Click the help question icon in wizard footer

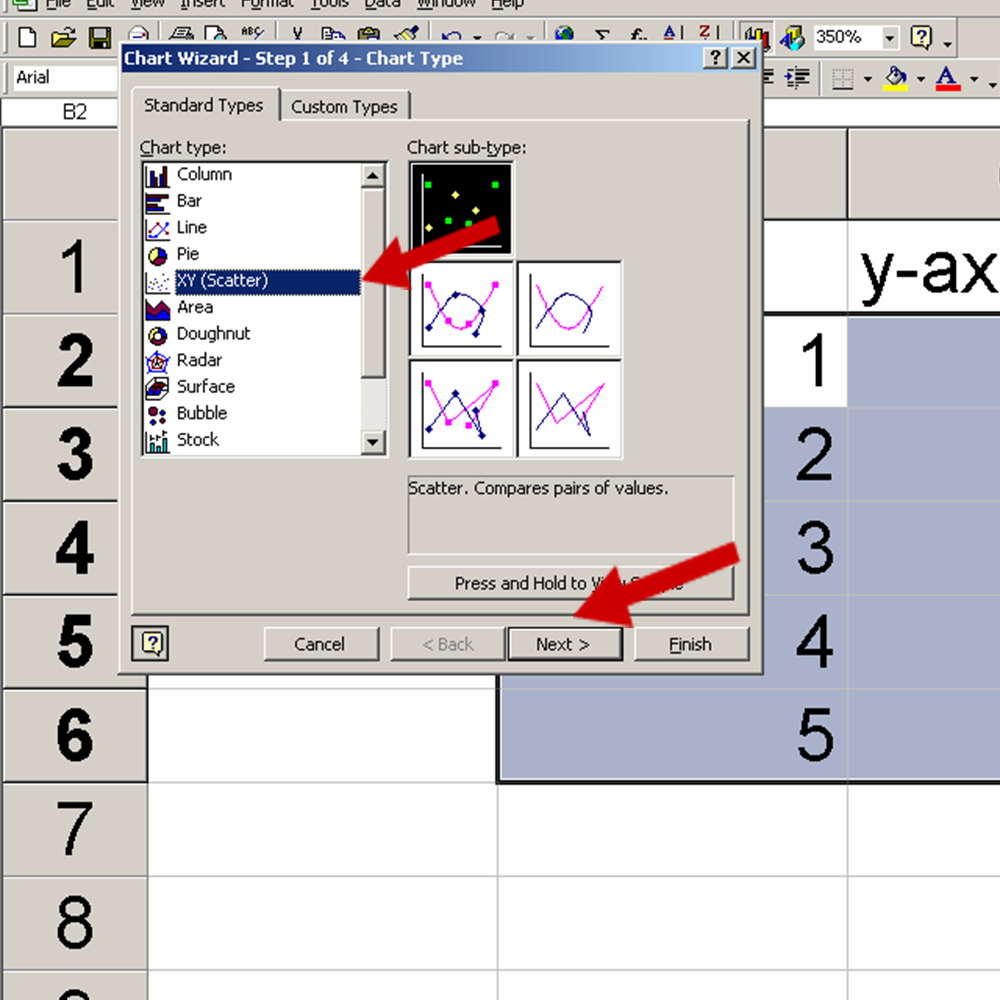[x=151, y=643]
